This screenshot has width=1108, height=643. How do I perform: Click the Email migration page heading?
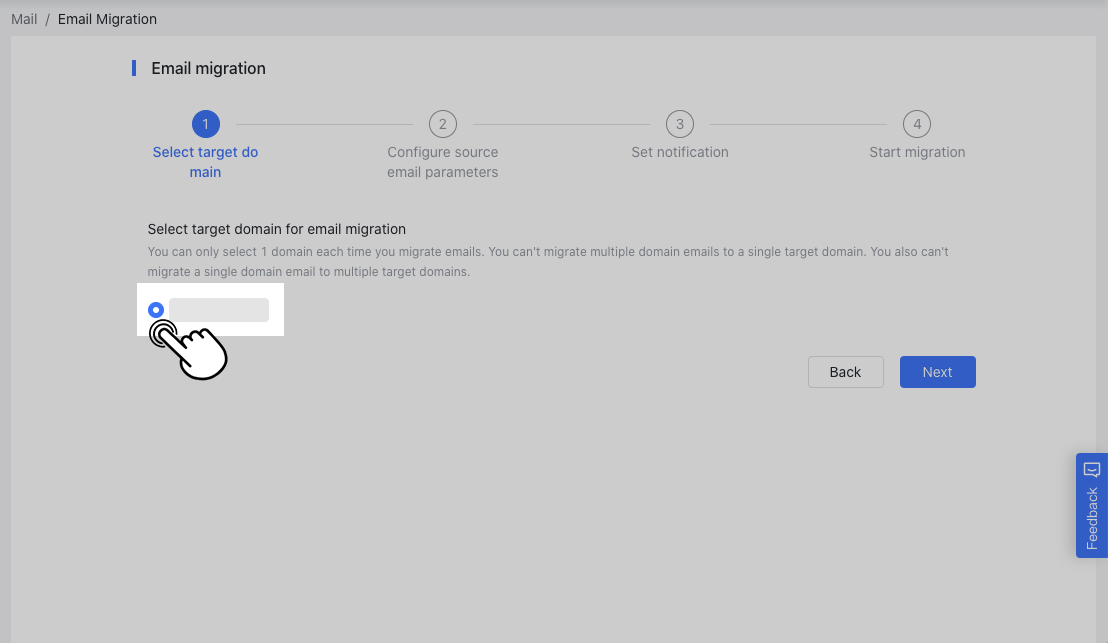[x=207, y=67]
